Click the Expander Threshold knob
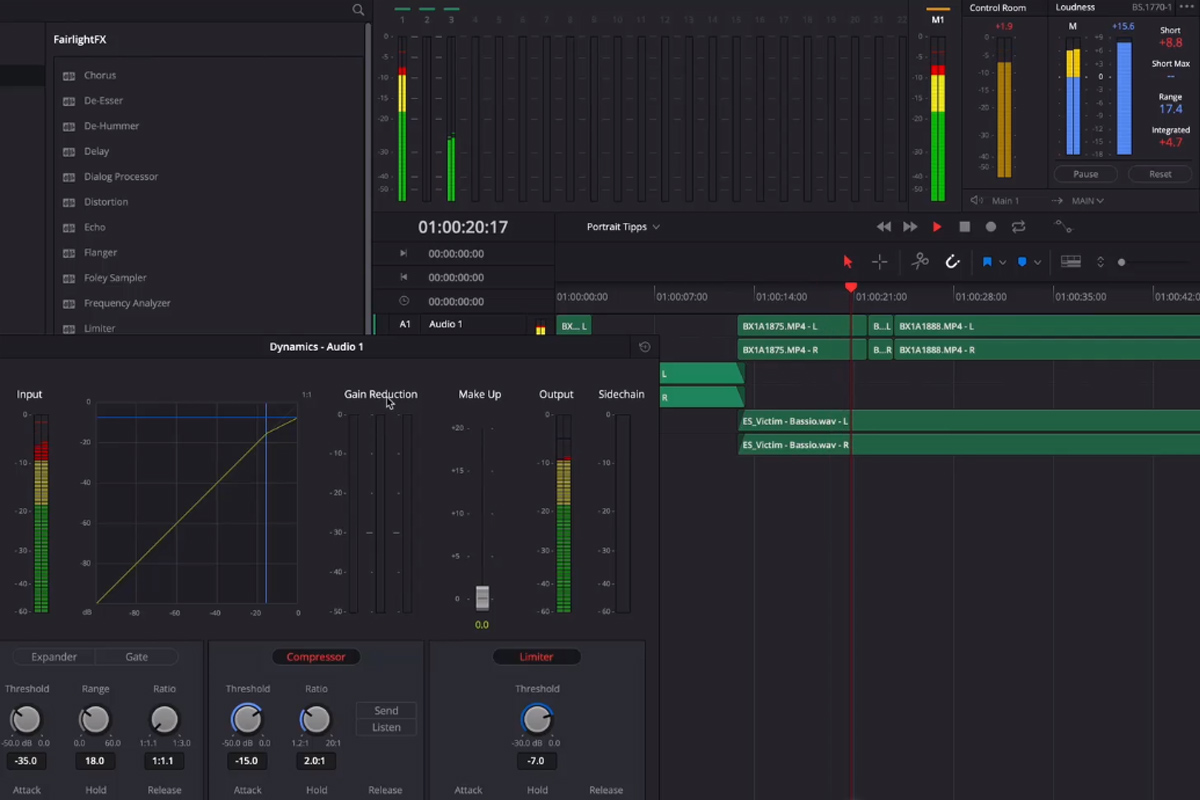The height and width of the screenshot is (800, 1200). [x=26, y=719]
